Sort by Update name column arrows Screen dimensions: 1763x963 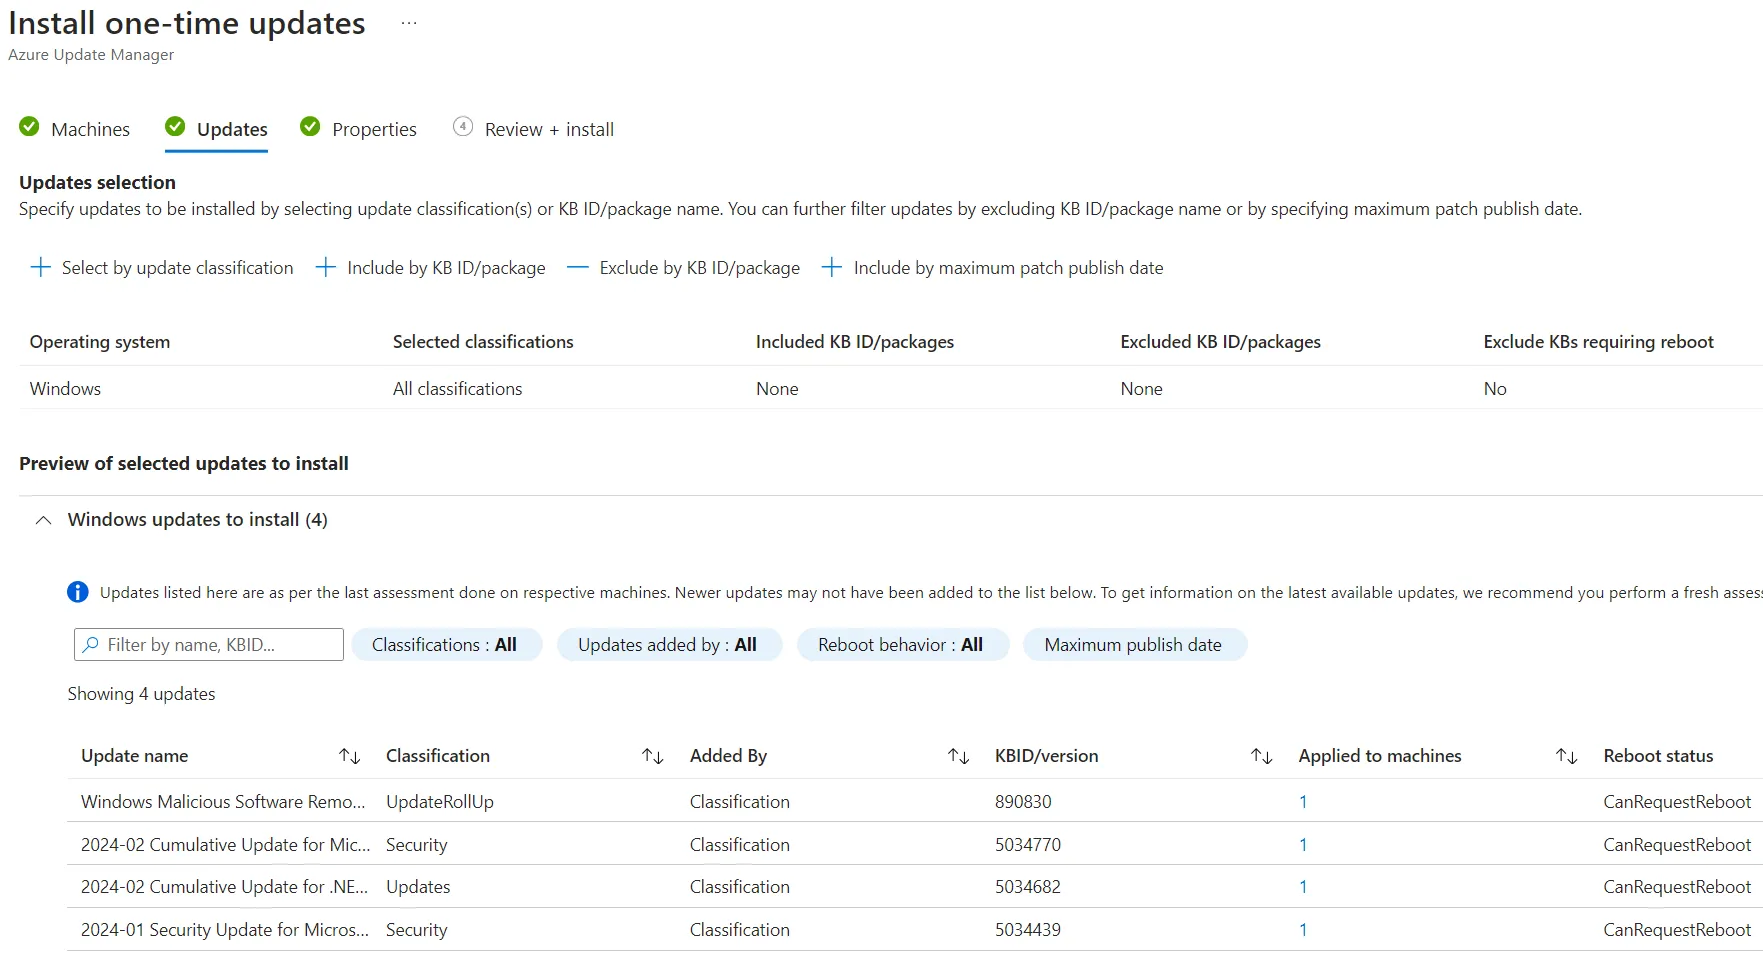[x=349, y=756]
